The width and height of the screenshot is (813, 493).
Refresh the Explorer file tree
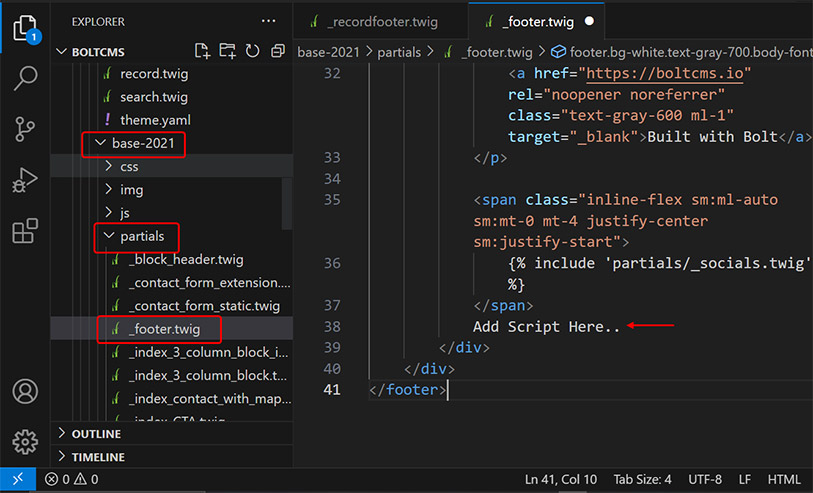(253, 51)
